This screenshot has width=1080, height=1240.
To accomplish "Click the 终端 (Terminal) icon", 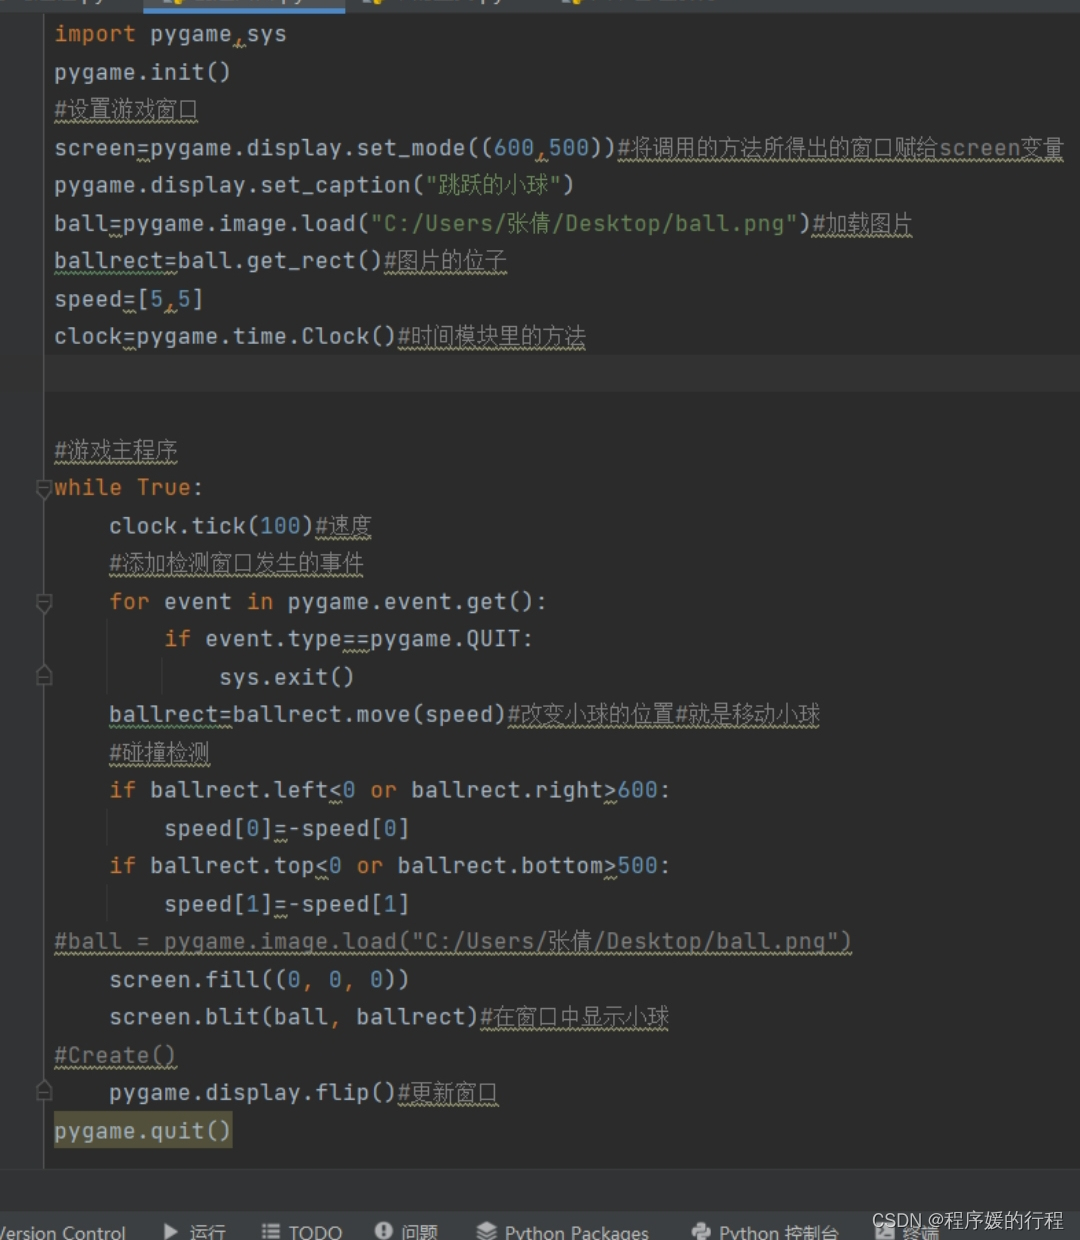I will click(885, 1231).
